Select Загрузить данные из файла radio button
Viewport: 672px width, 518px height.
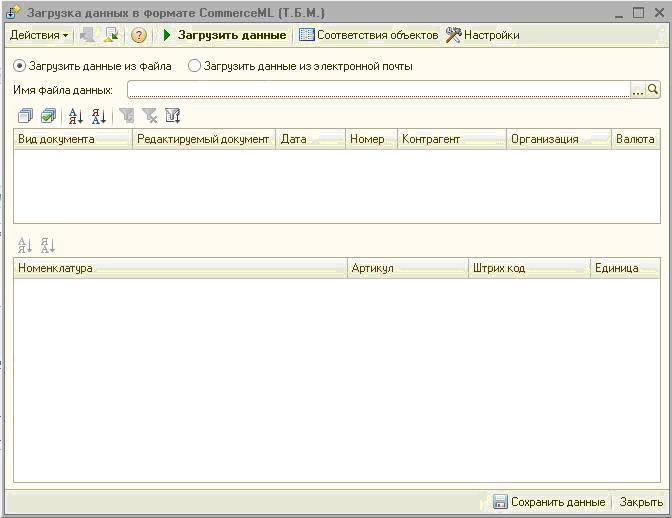click(20, 66)
